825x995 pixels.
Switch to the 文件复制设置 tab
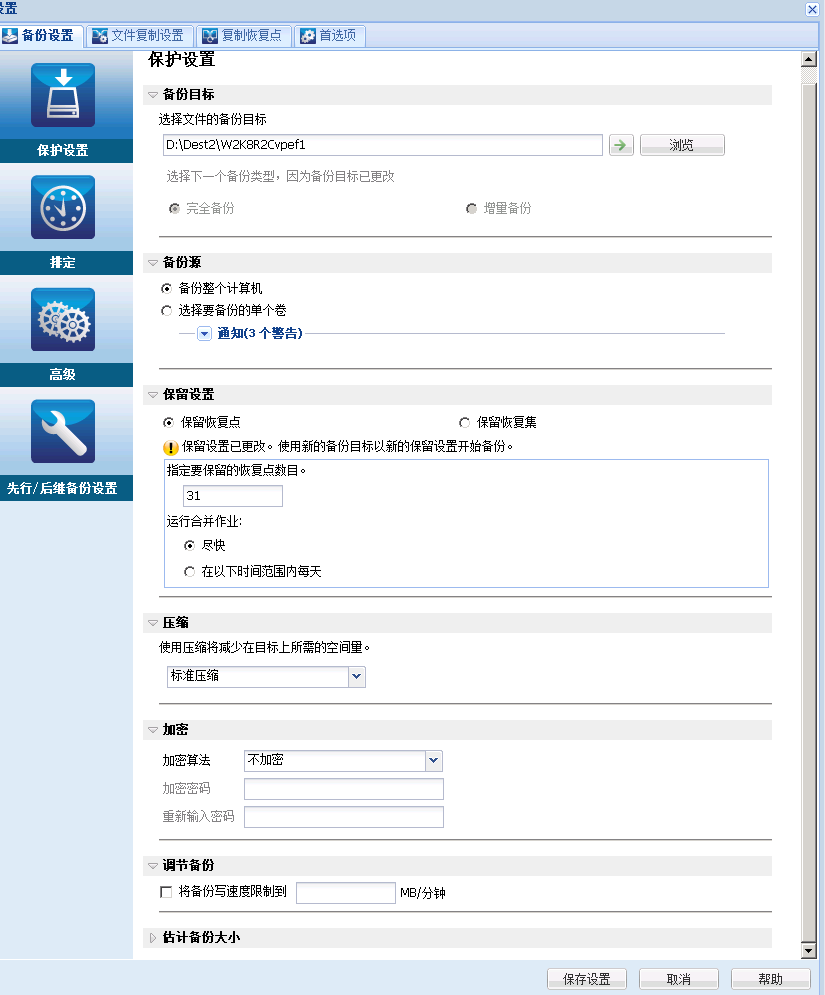click(x=139, y=35)
